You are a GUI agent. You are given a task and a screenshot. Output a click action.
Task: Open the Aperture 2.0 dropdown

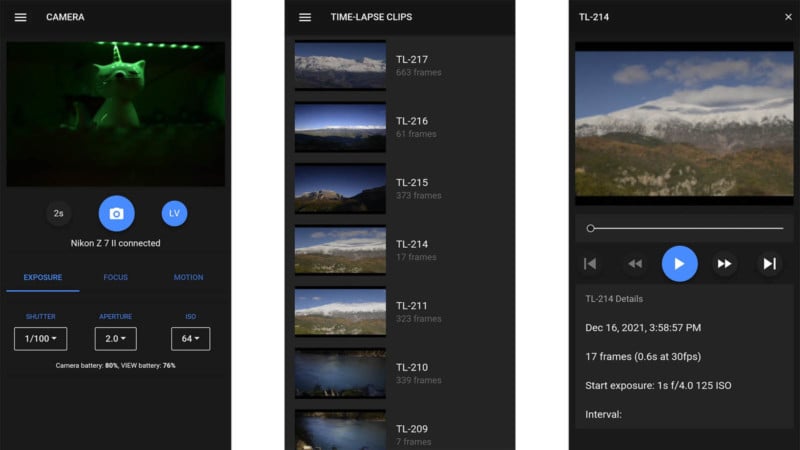[115, 339]
